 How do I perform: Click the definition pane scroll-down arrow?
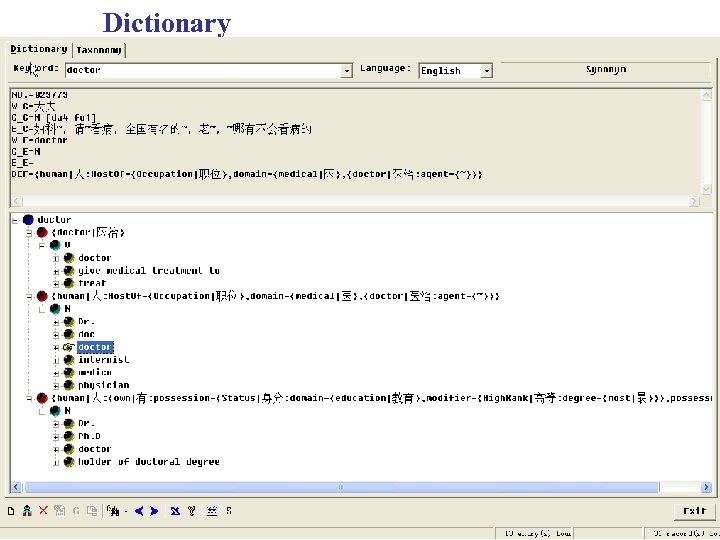tap(706, 189)
